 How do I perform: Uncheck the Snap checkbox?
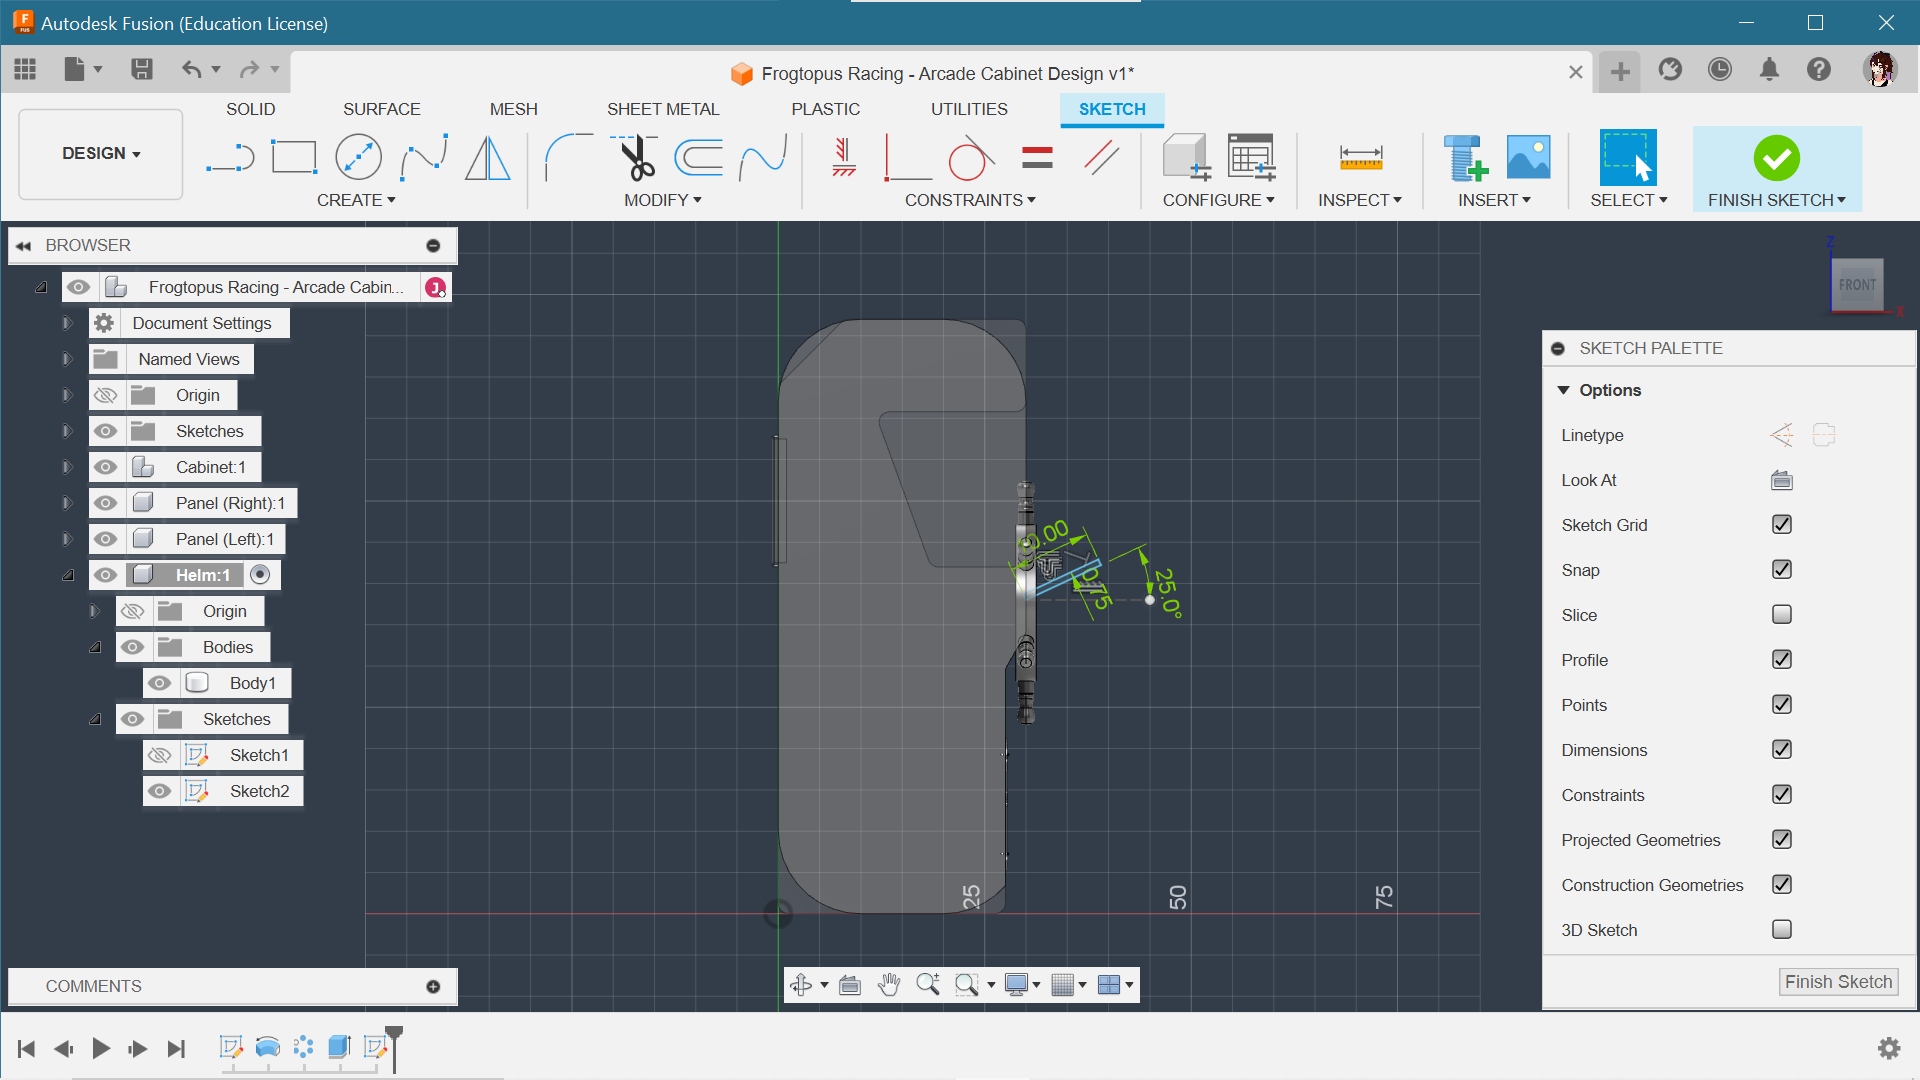tap(1781, 570)
